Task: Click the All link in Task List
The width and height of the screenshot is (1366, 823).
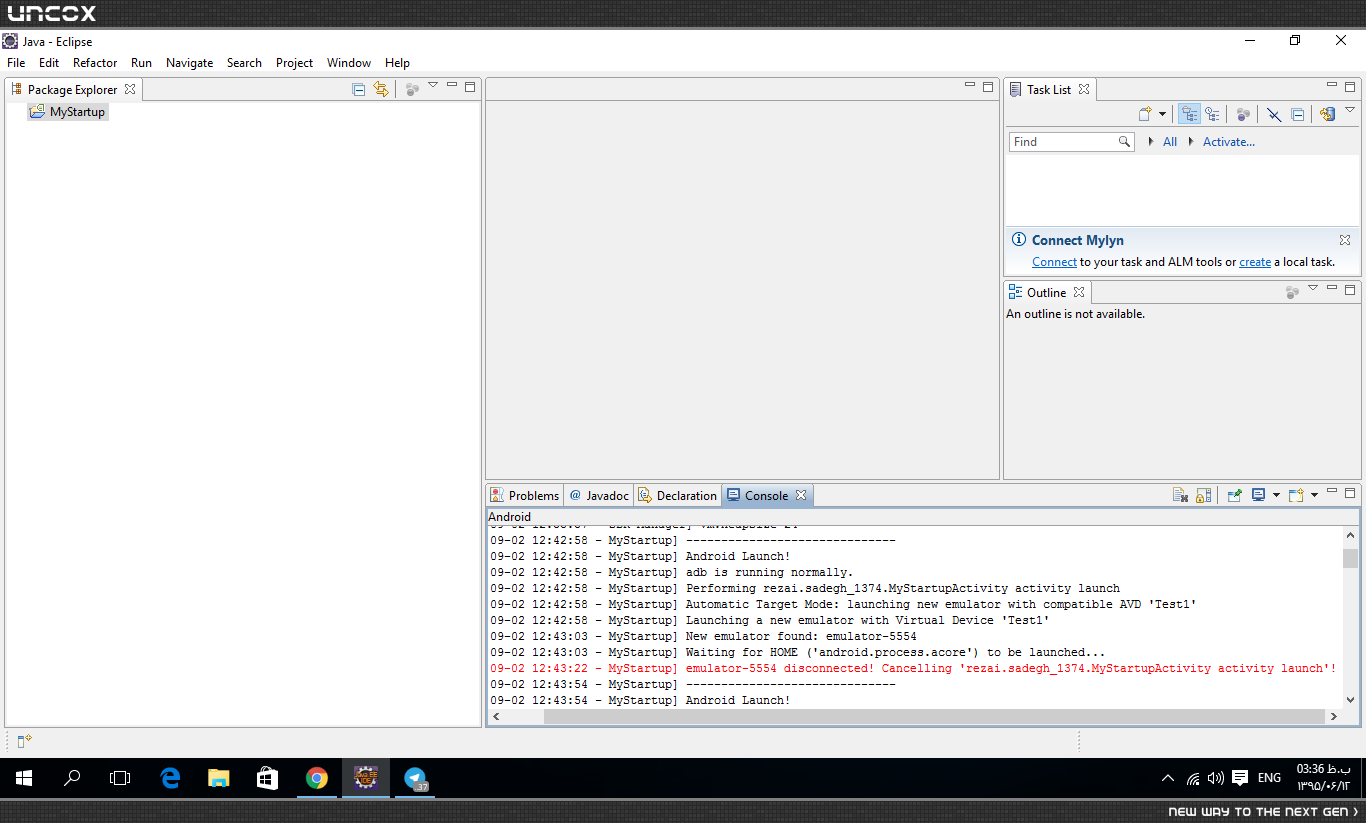Action: 1170,142
